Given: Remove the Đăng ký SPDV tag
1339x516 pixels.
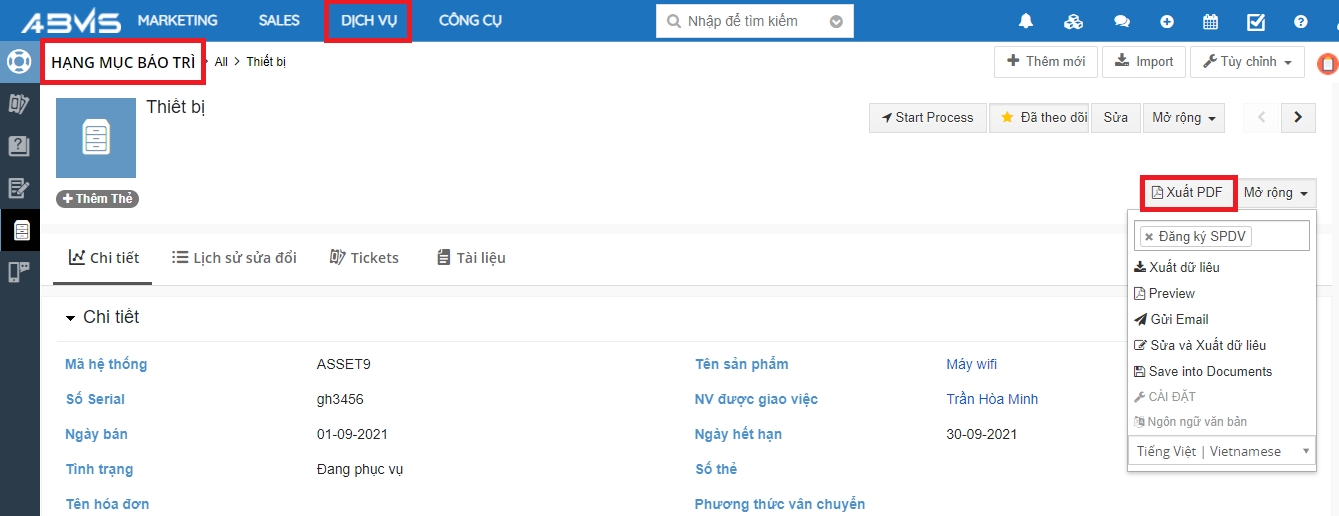Looking at the screenshot, I should pos(1149,237).
